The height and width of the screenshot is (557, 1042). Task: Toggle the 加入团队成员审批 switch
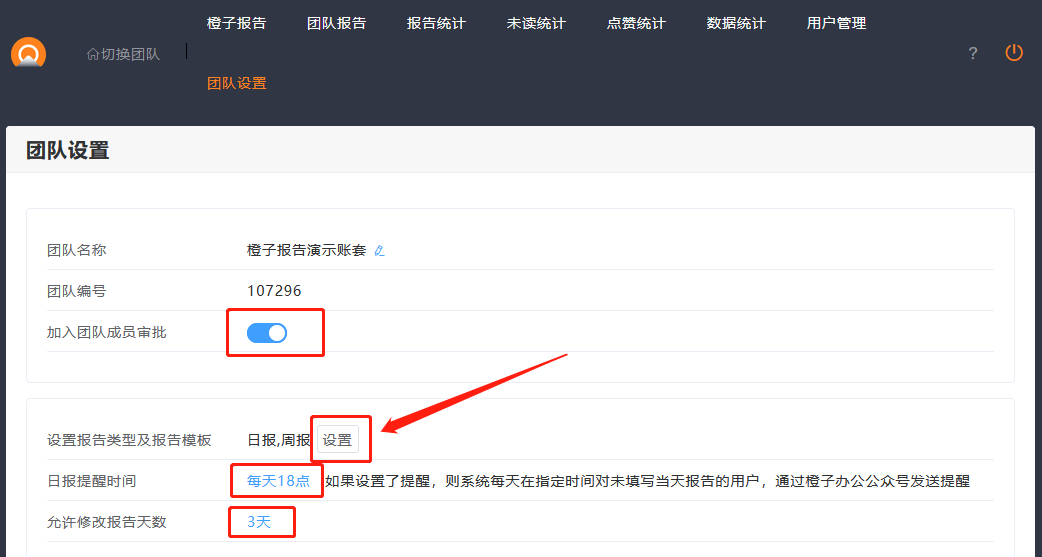coord(267,333)
